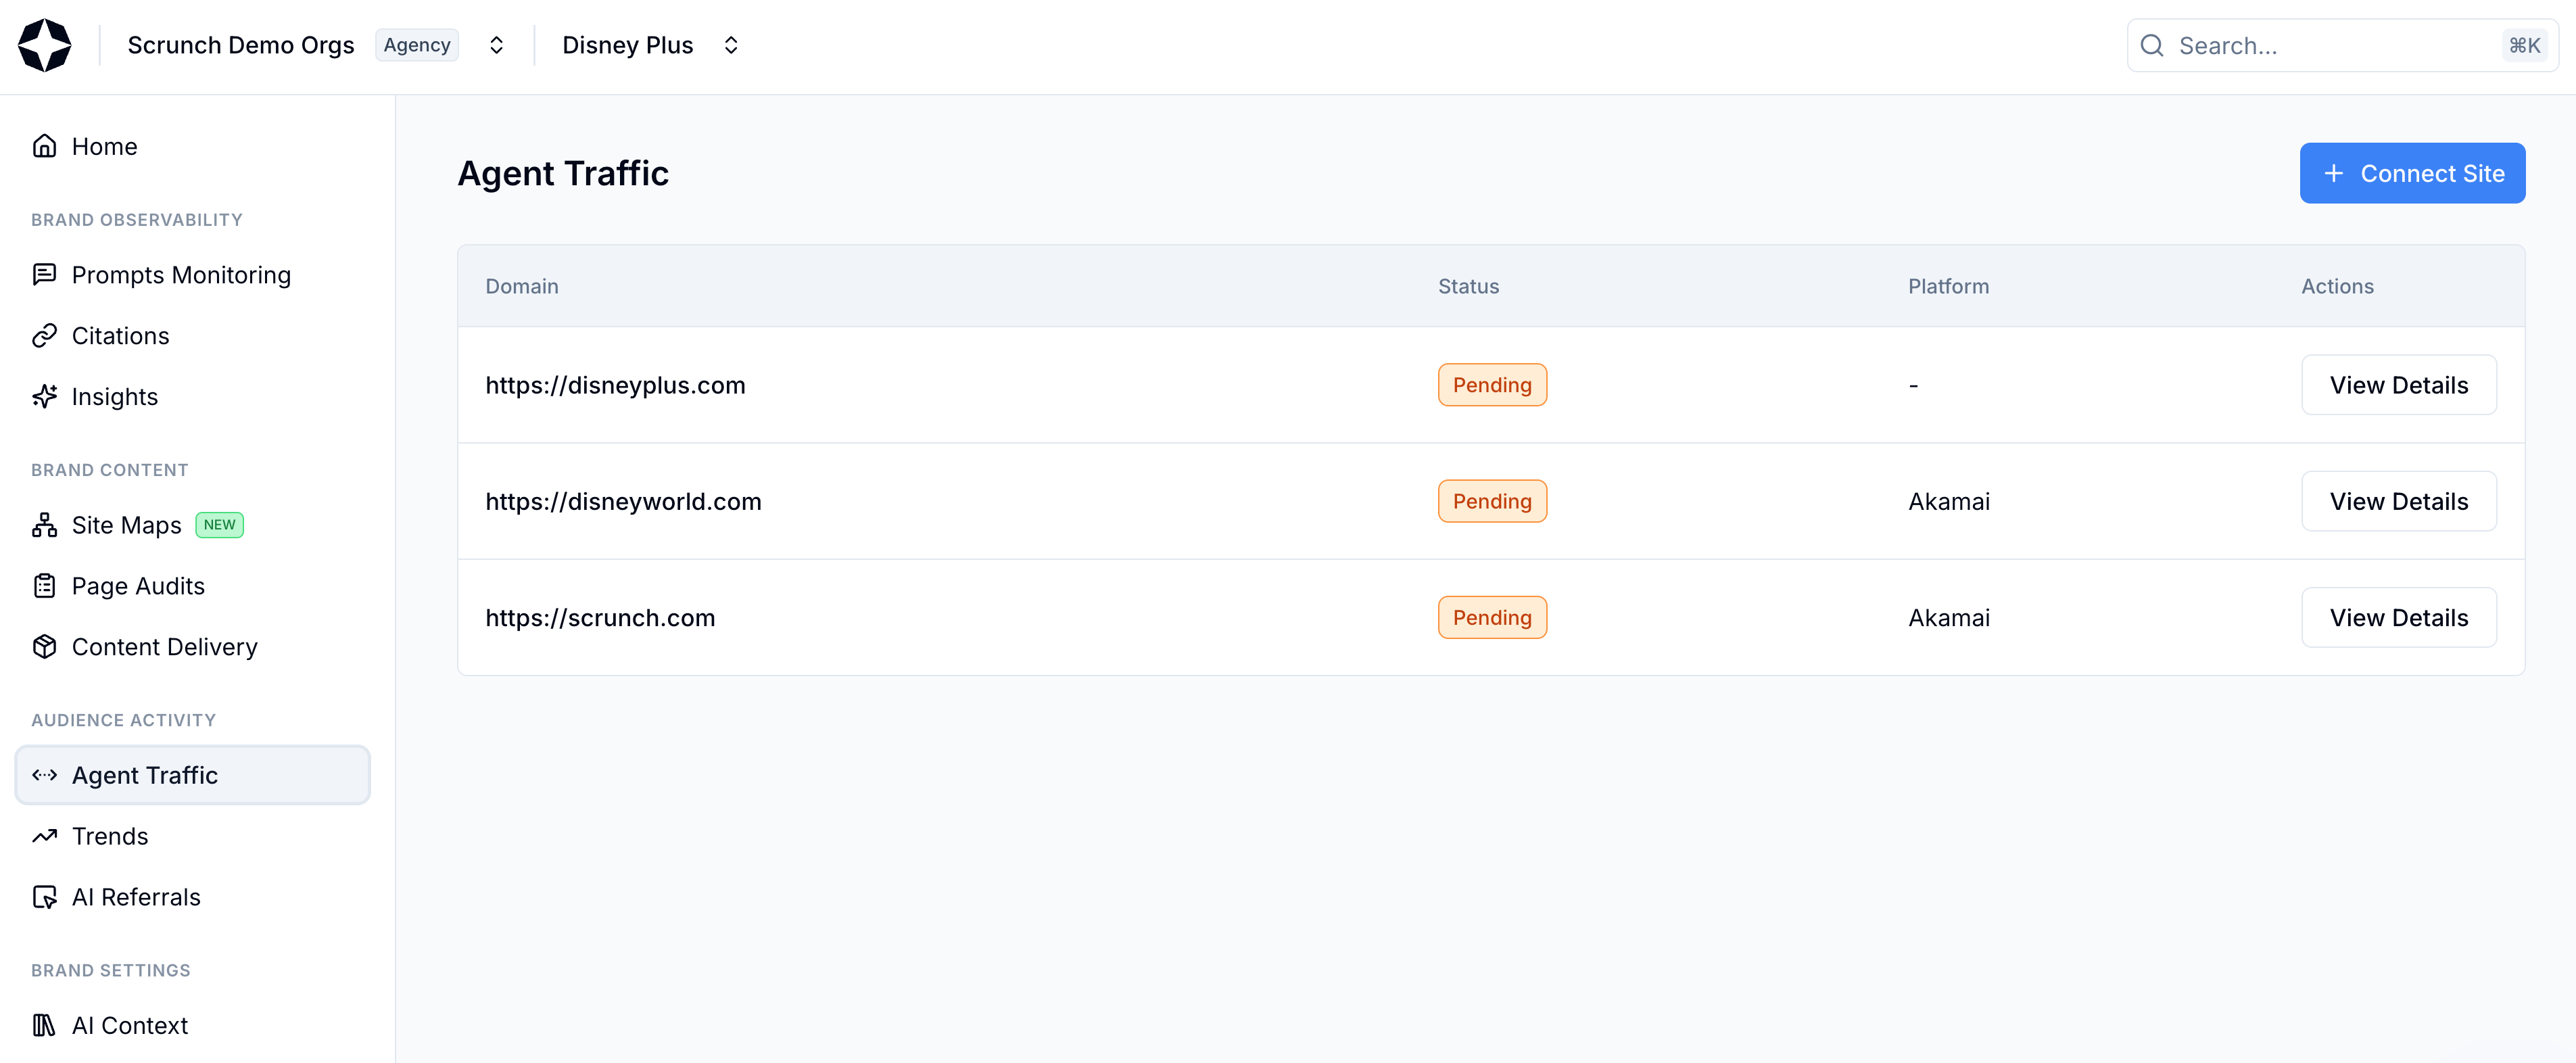Click the Scrunch Demo Orgs name

click(241, 45)
